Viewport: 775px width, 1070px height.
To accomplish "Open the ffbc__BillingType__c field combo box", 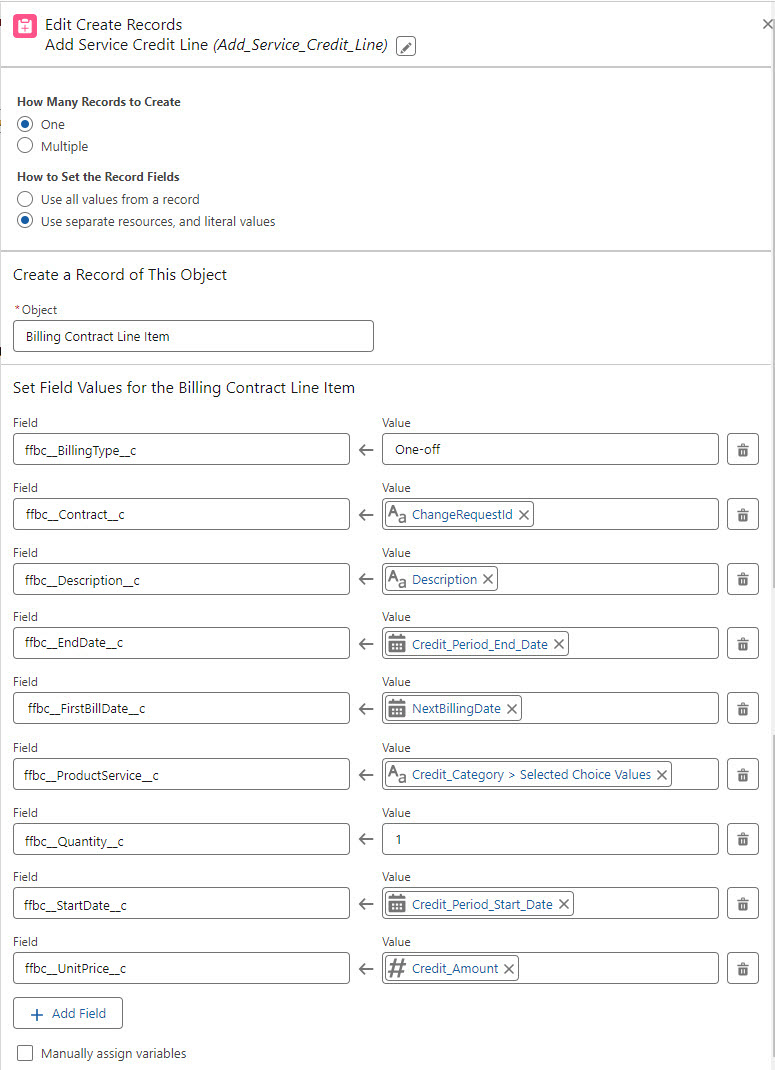I will (x=181, y=450).
